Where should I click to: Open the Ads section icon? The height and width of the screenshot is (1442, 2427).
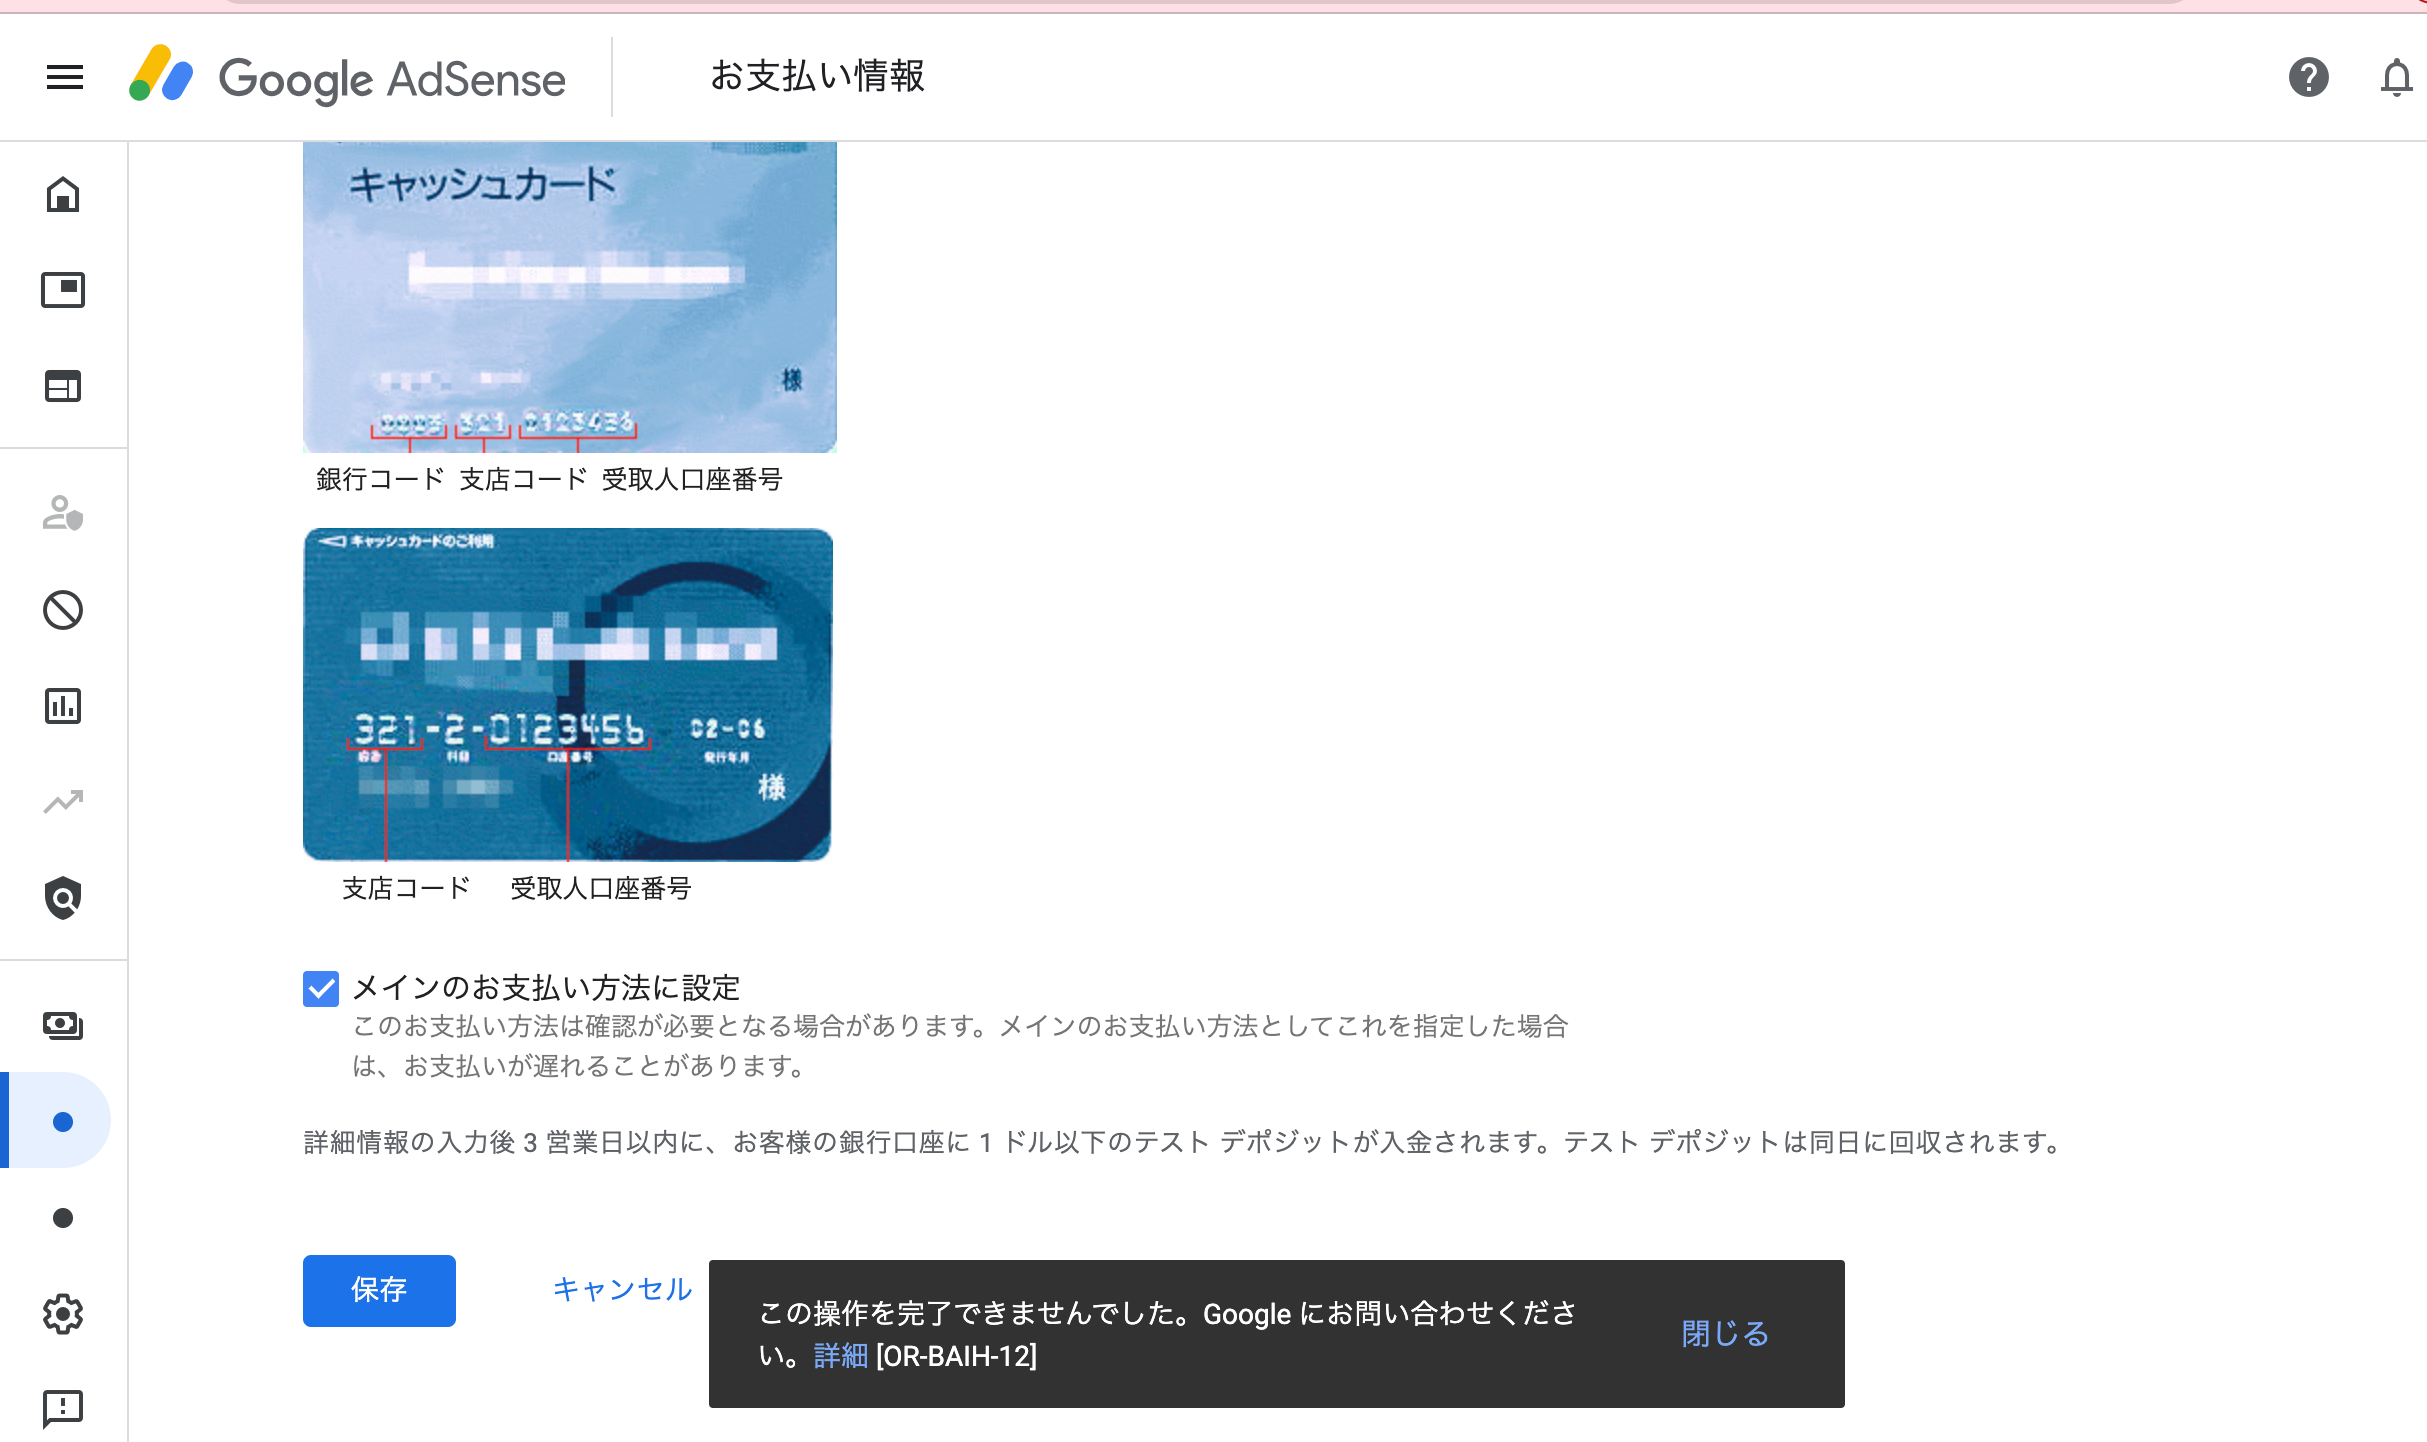[x=63, y=290]
